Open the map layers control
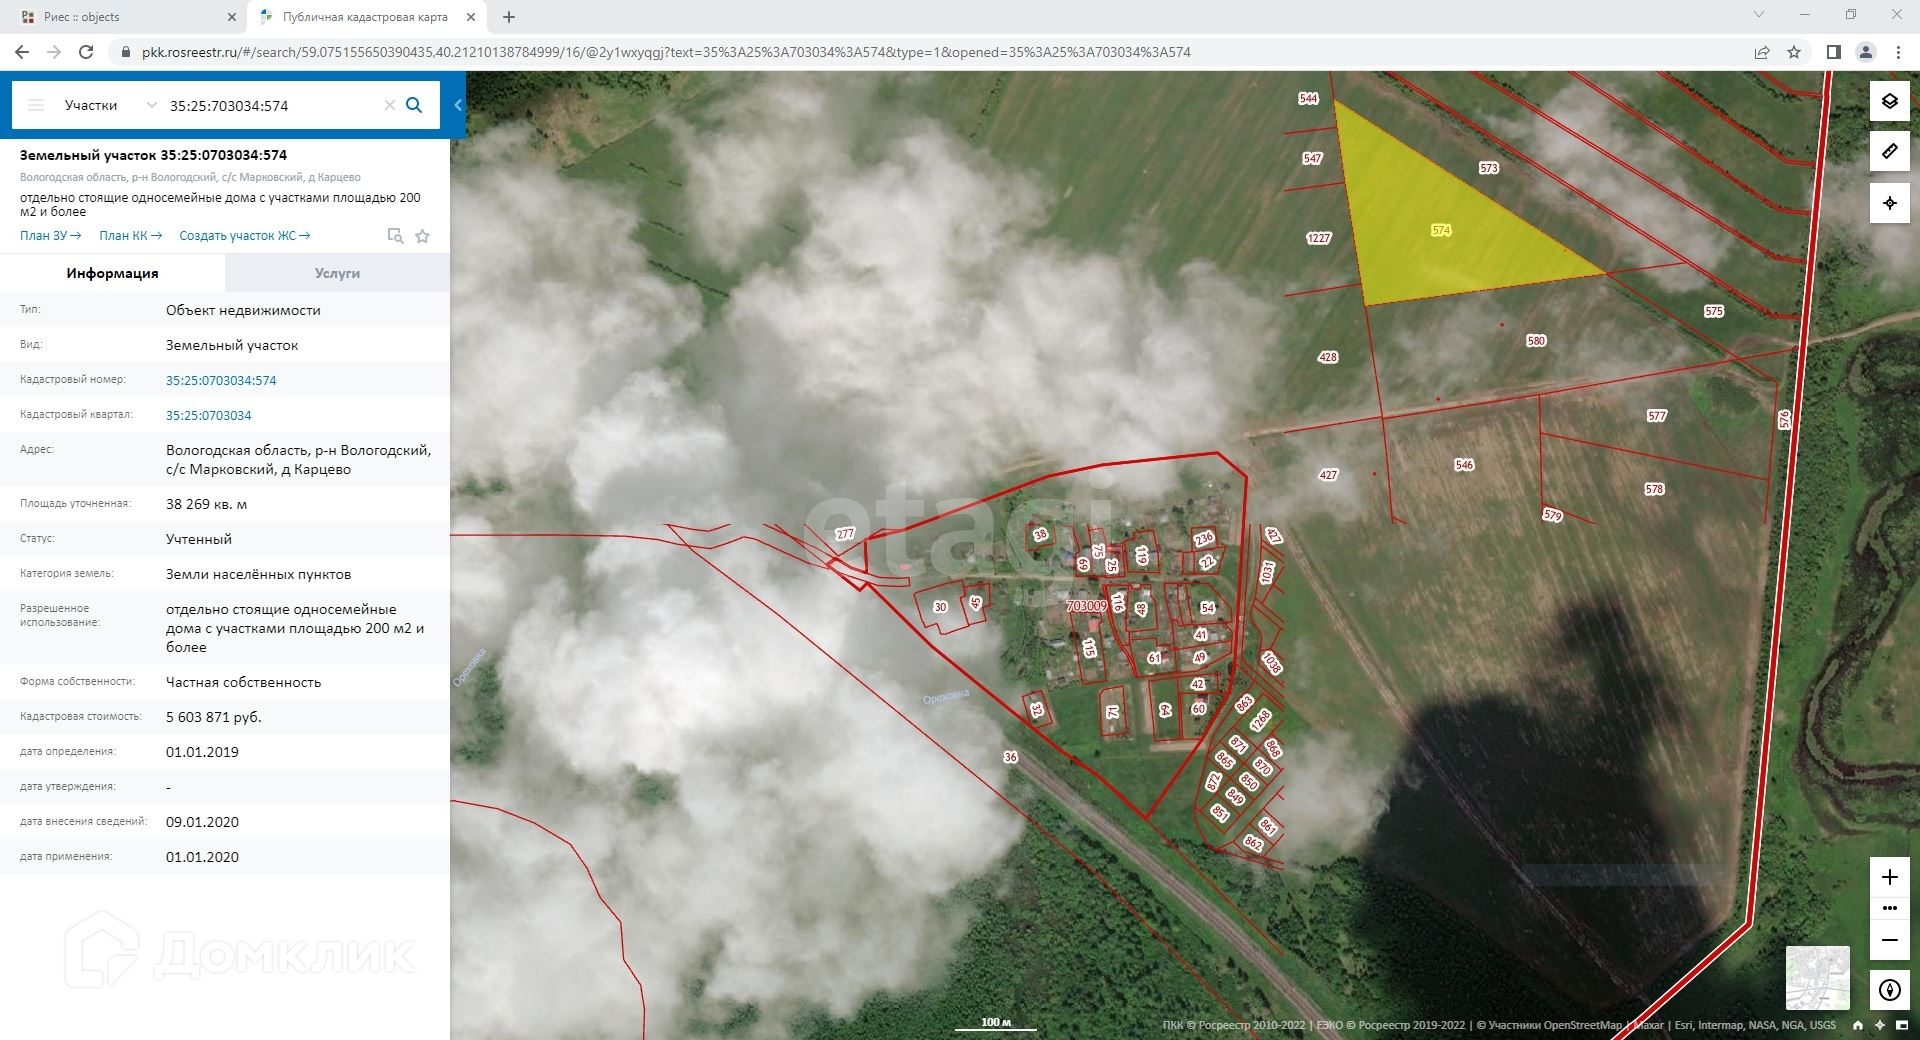The width and height of the screenshot is (1920, 1040). (x=1890, y=101)
